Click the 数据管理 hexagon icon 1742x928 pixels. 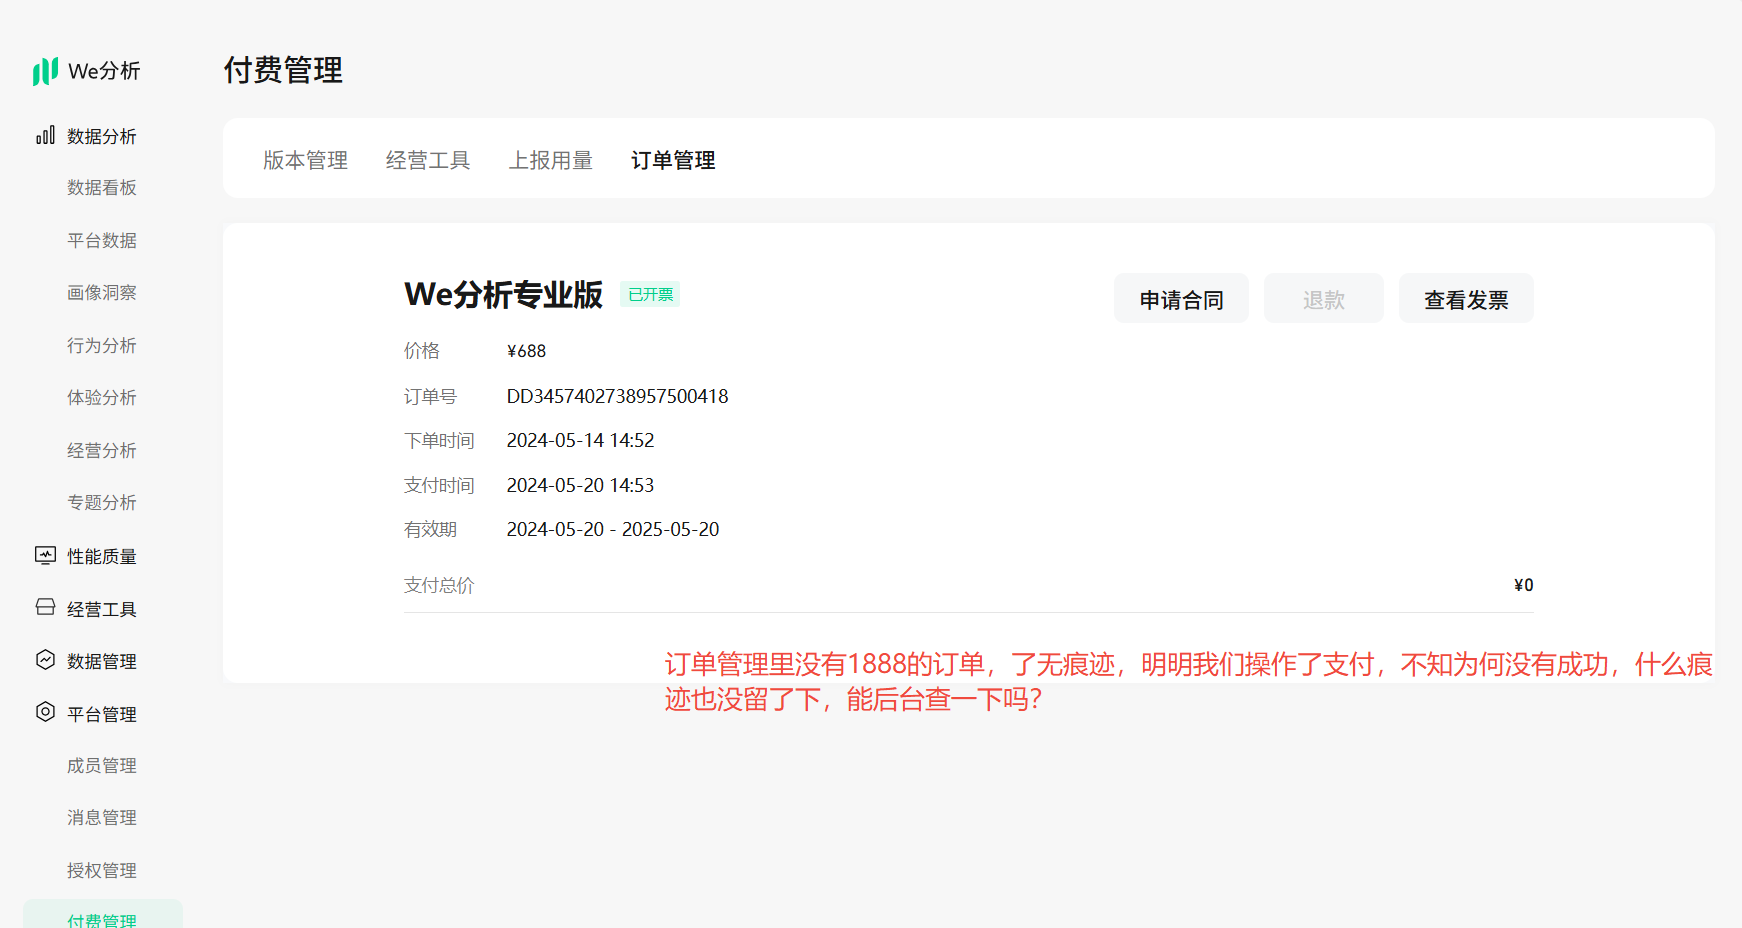click(x=45, y=660)
